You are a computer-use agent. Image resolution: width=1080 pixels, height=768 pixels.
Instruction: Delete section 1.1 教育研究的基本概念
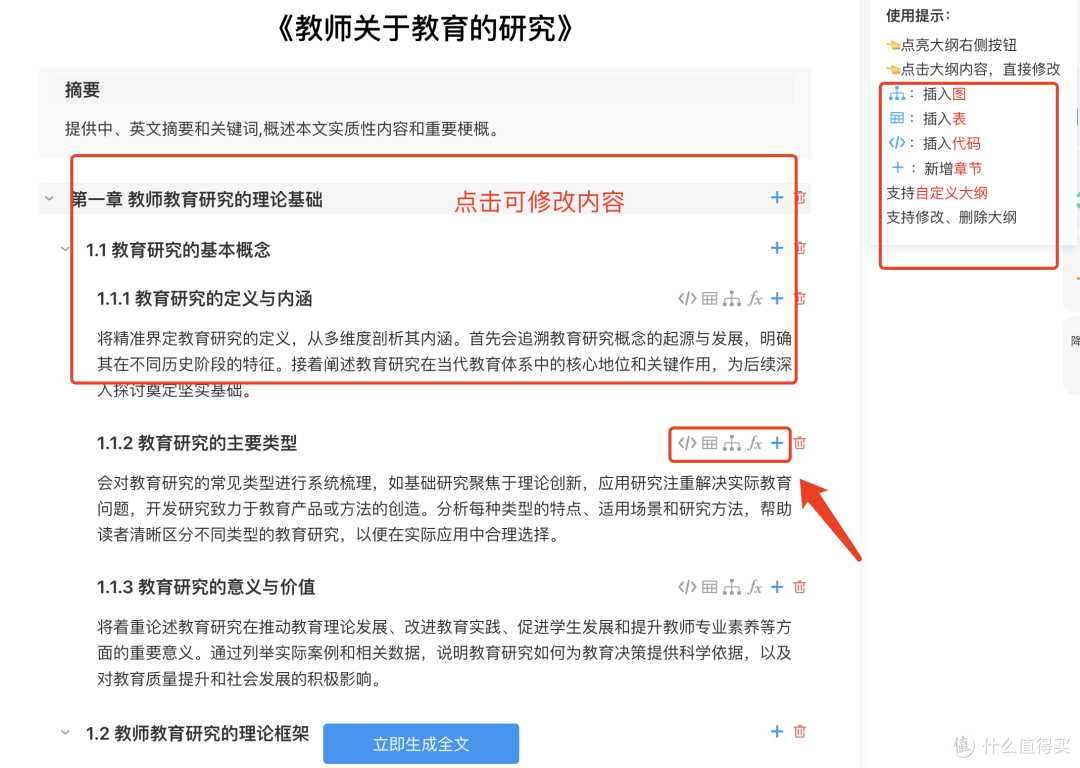tap(800, 248)
